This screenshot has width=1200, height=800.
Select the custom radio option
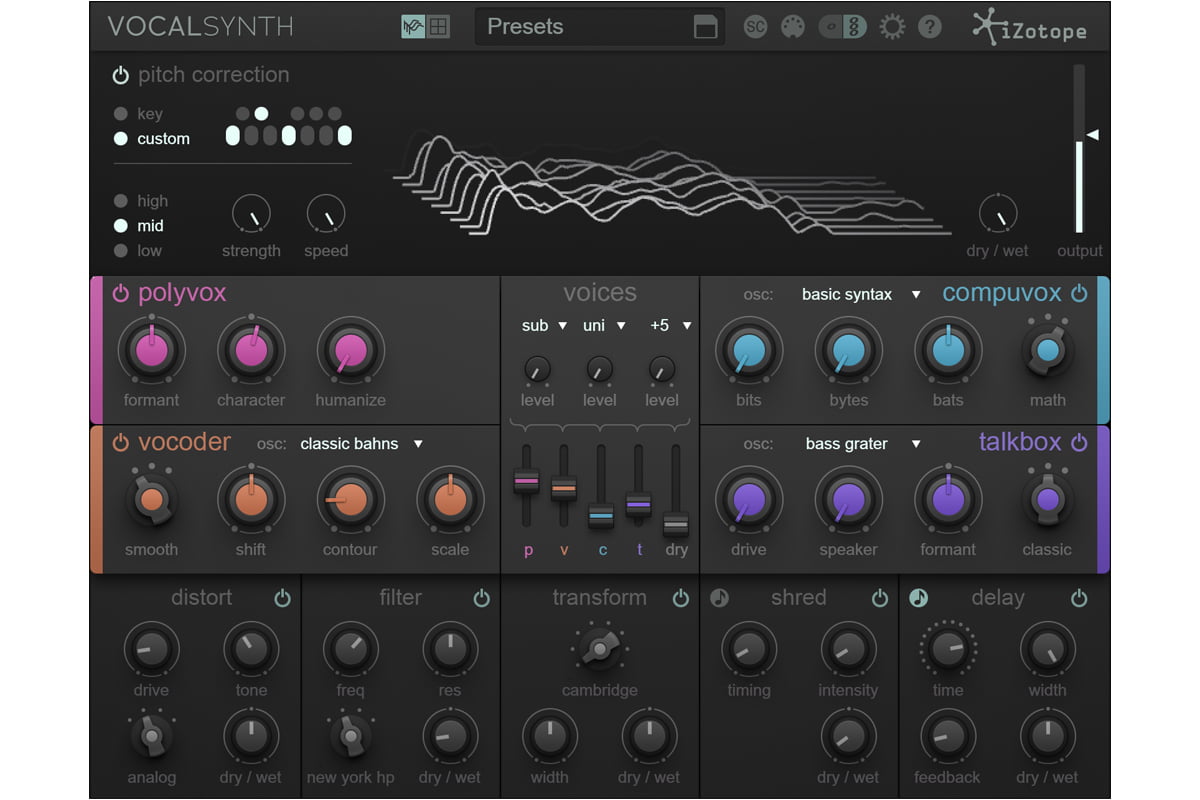(x=152, y=139)
